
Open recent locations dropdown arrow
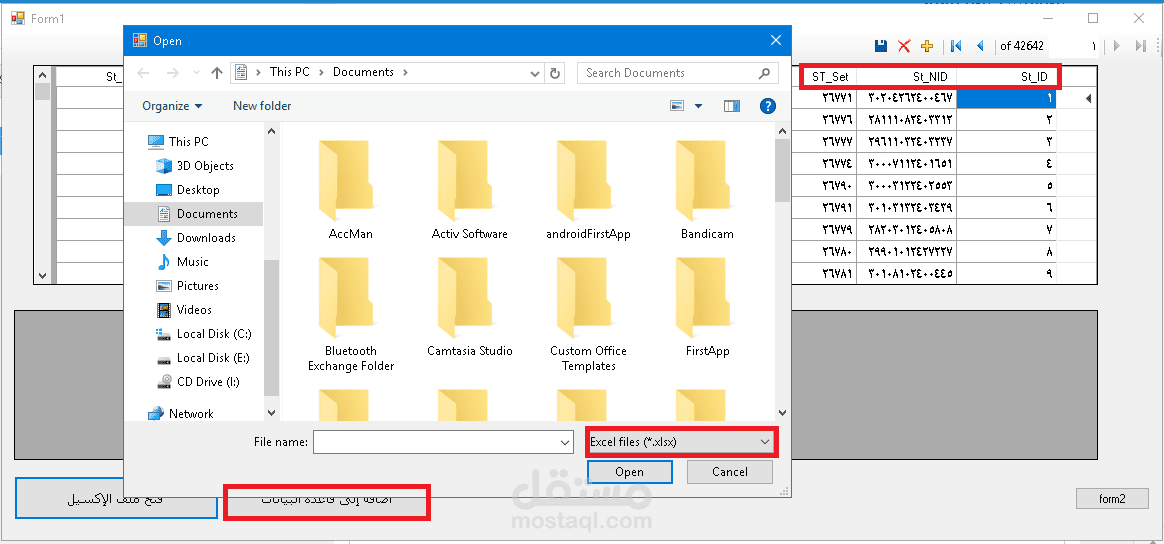(196, 73)
